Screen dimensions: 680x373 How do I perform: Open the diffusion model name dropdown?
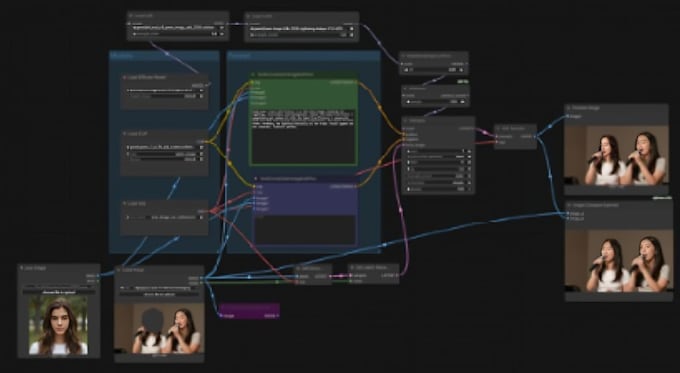[x=165, y=90]
